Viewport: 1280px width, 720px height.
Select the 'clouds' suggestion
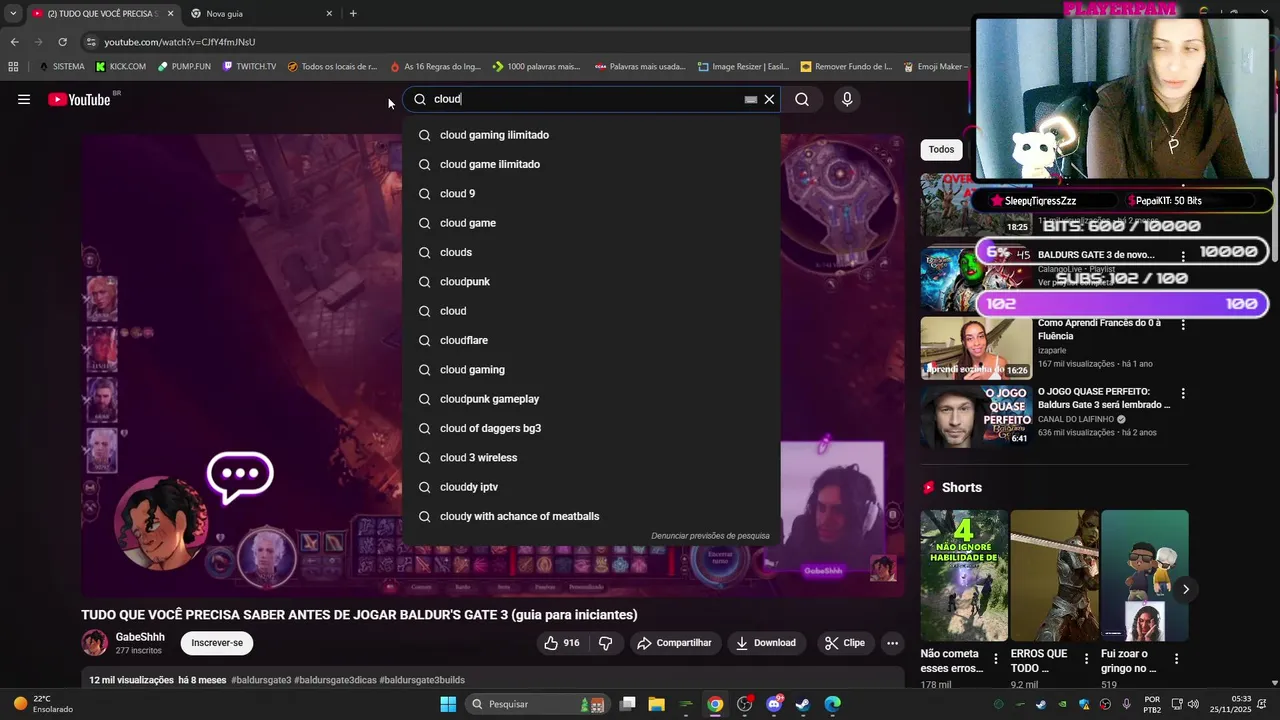click(x=591, y=252)
